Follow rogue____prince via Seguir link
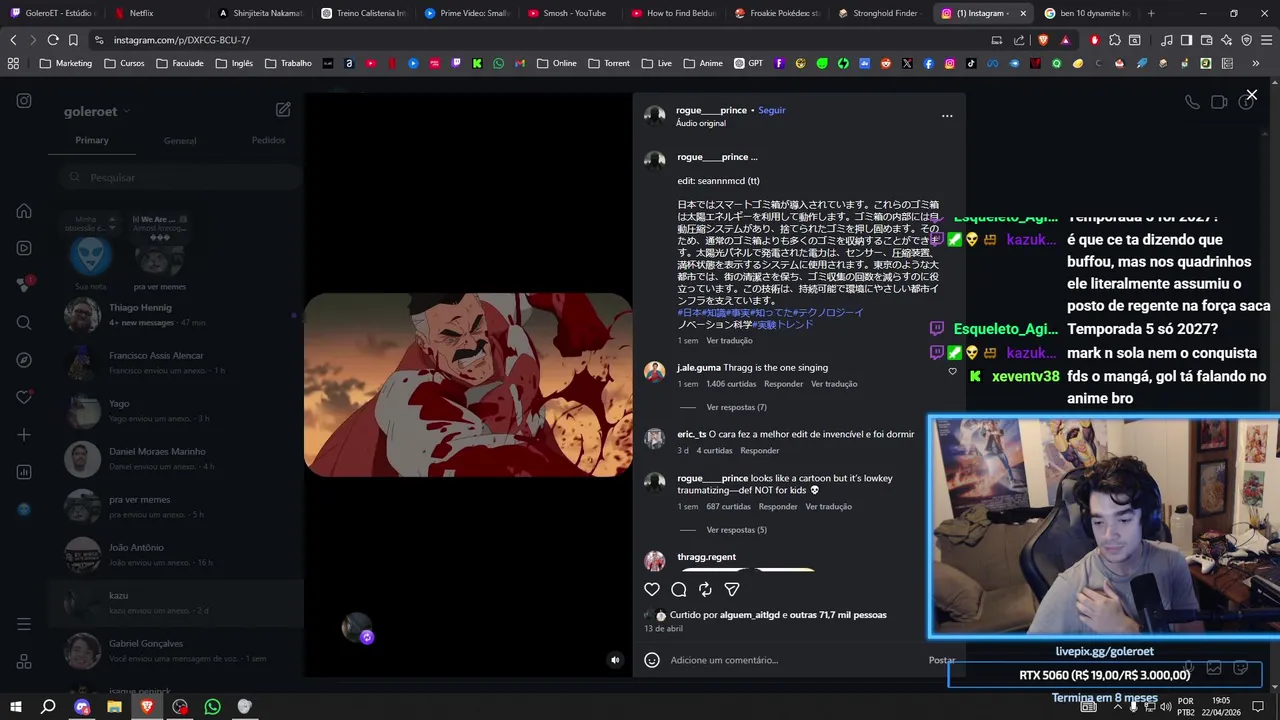 point(772,110)
